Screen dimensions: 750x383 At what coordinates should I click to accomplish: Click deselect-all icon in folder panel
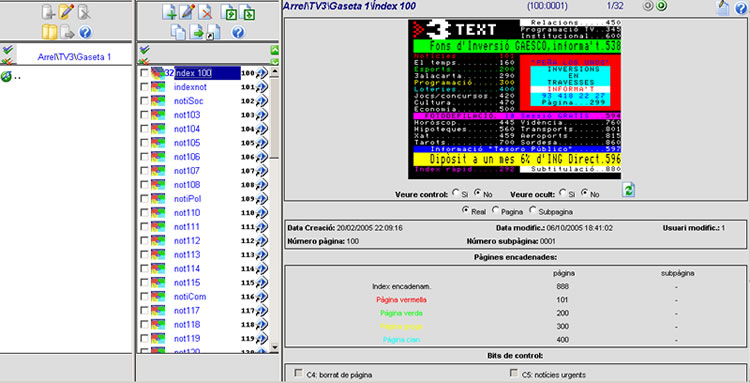tap(7, 61)
